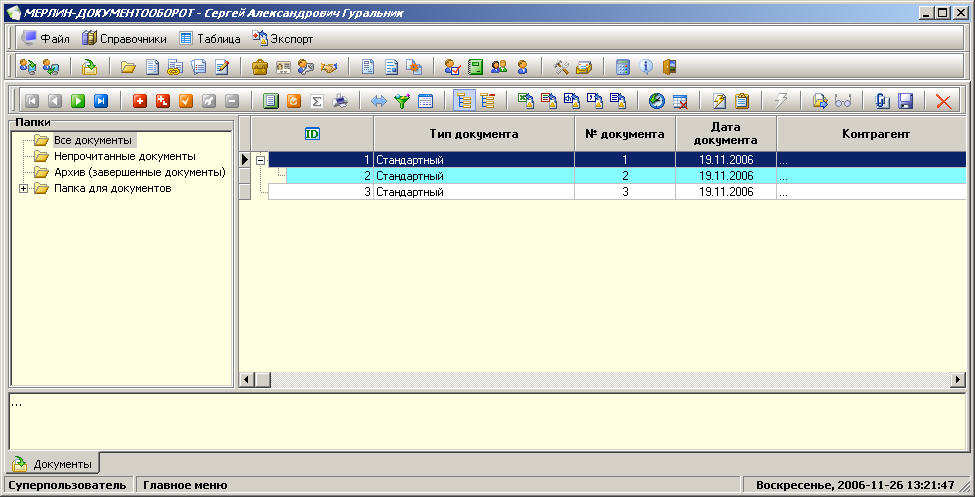Image resolution: width=975 pixels, height=497 pixels.
Task: Select 'Непрочитанные документы' folder
Action: pos(124,156)
